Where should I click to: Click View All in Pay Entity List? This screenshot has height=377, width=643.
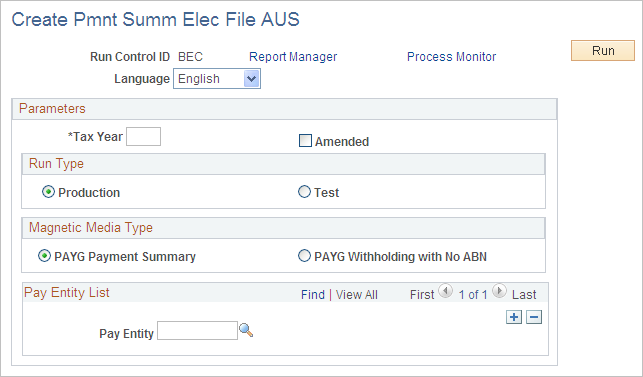357,295
